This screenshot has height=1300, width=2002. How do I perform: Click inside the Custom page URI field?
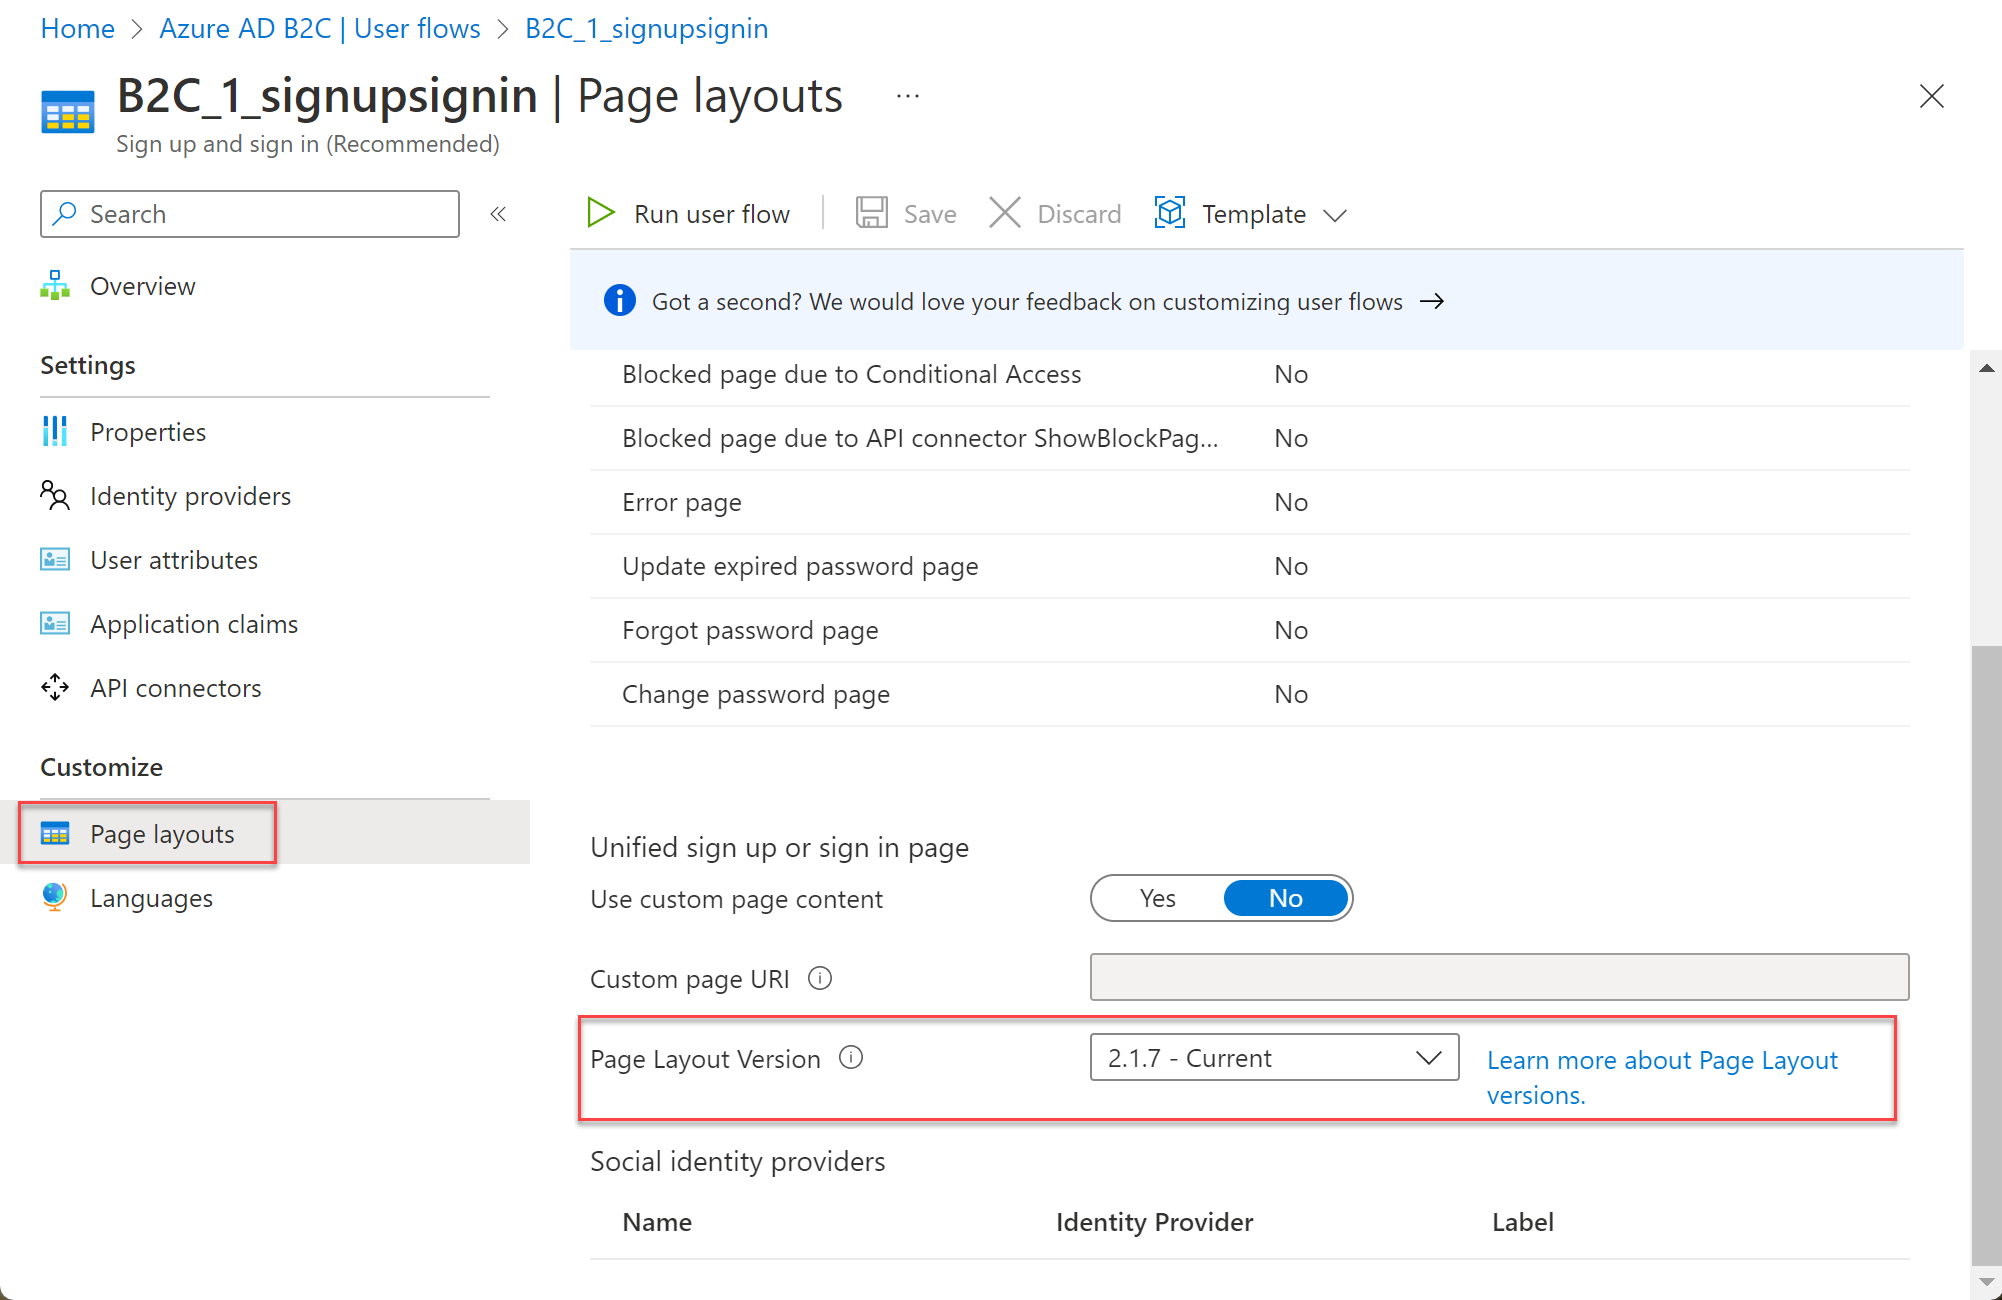[x=1500, y=977]
